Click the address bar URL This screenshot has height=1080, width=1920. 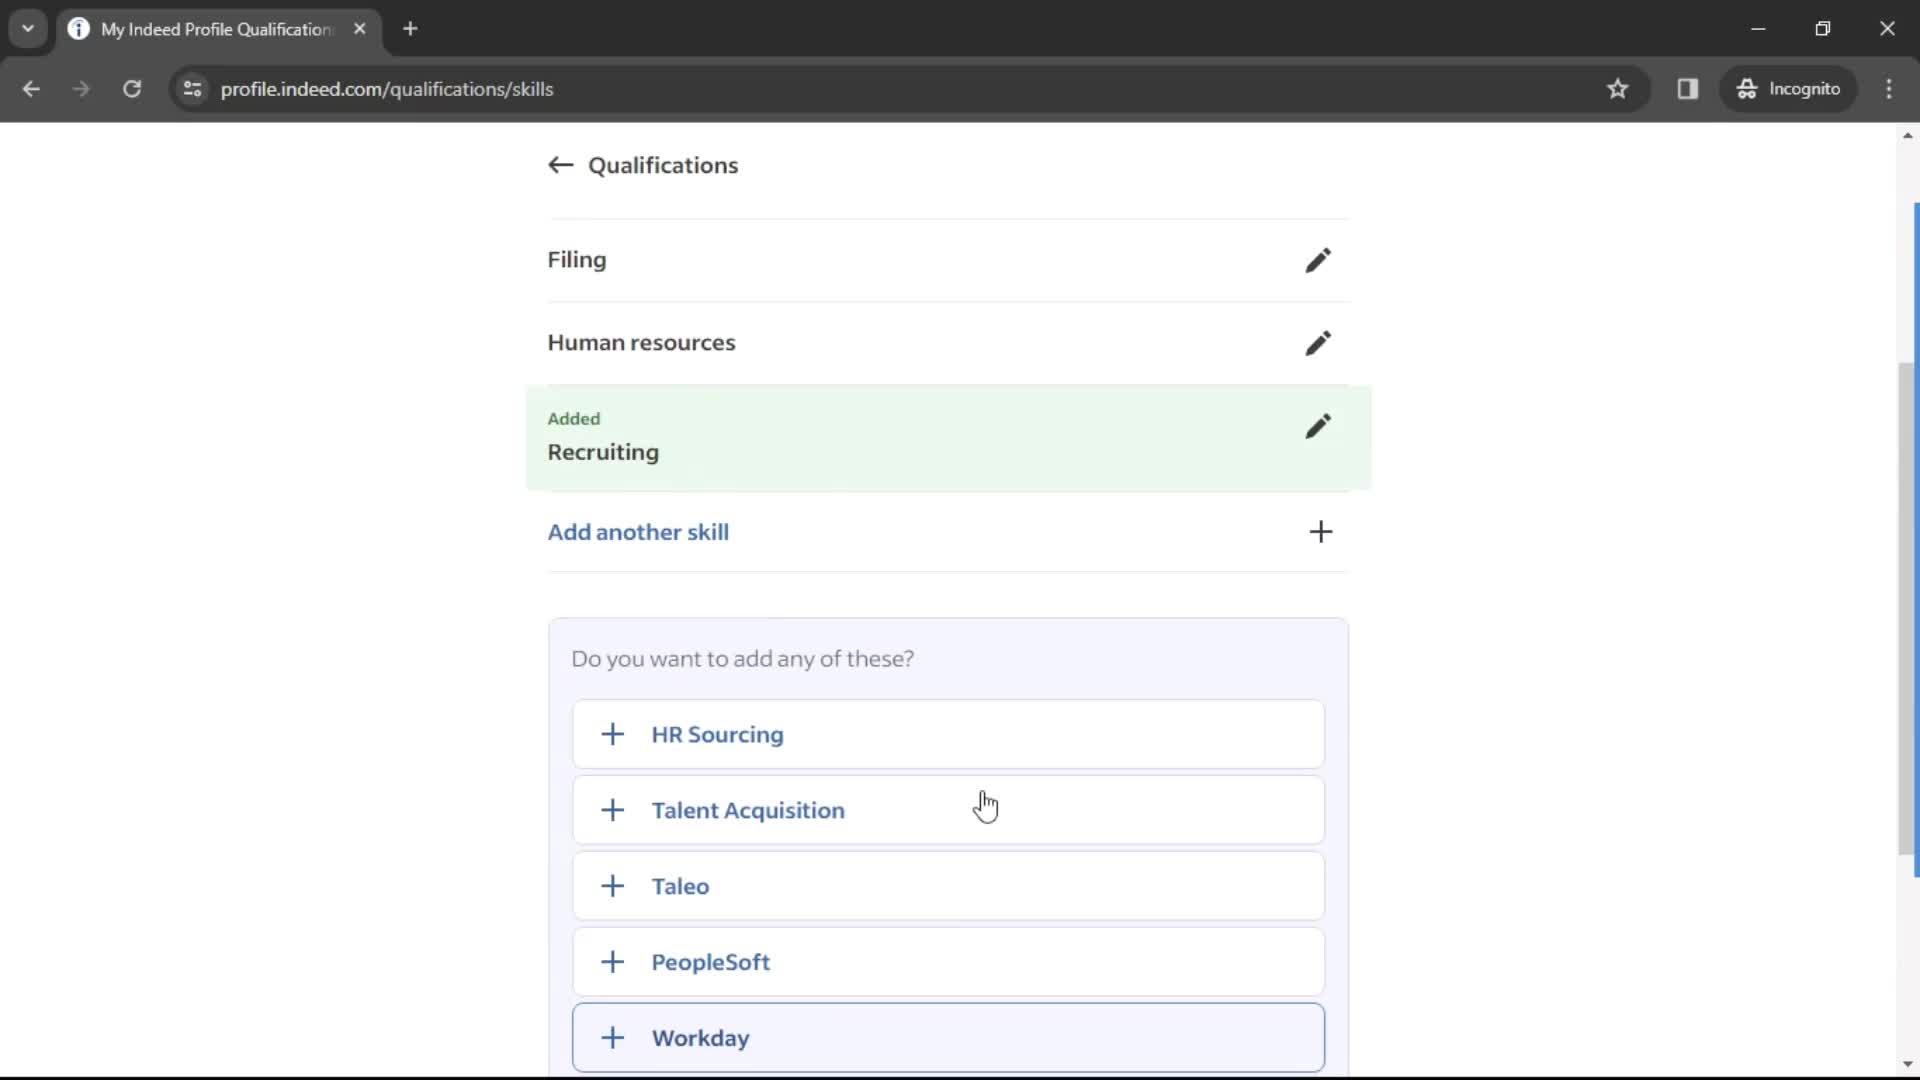pos(387,89)
